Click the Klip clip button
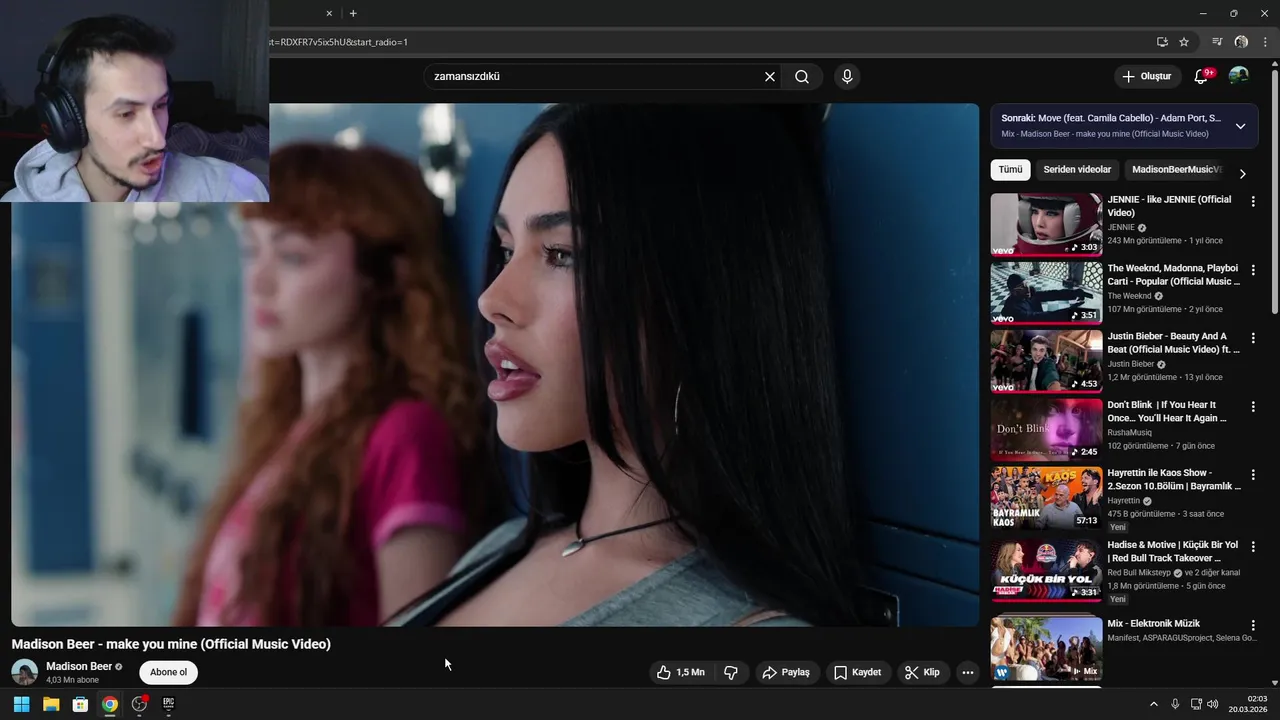 [x=922, y=673]
